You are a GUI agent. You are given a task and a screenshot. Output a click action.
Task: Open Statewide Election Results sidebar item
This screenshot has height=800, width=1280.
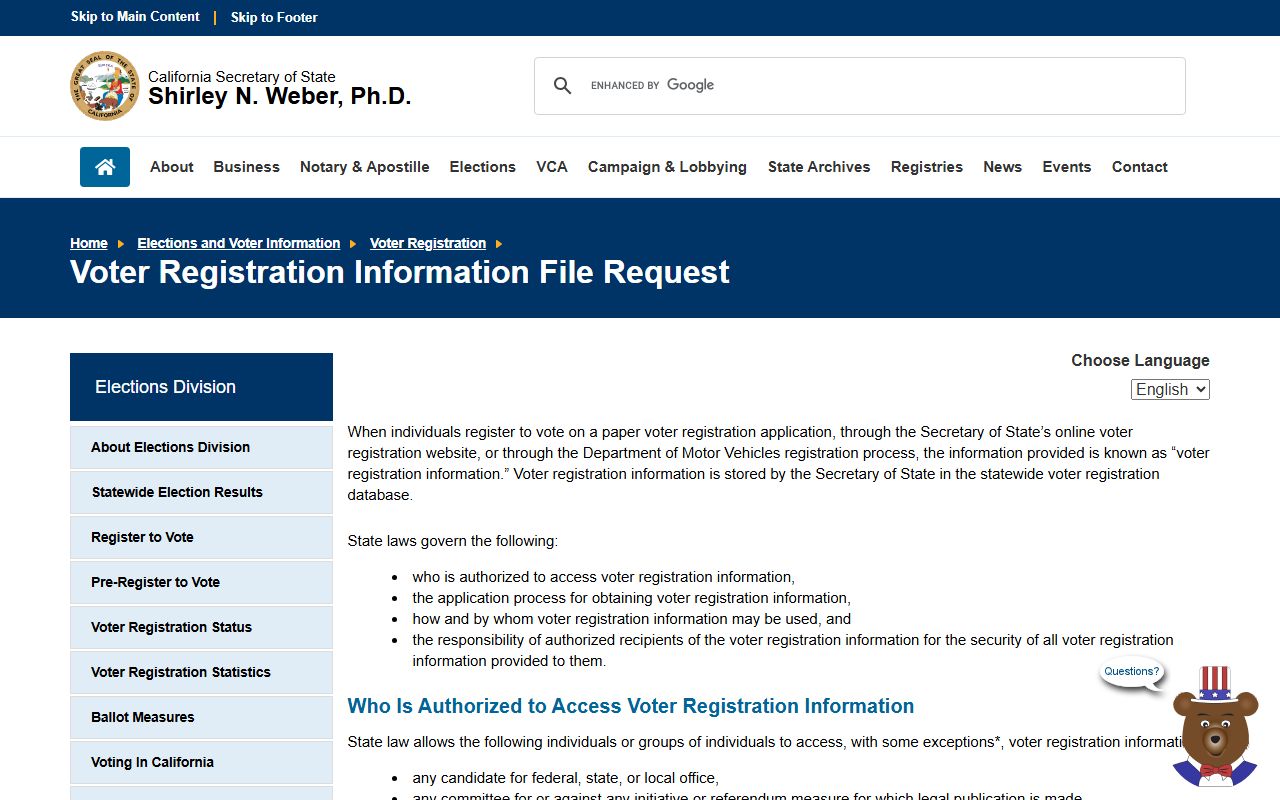point(201,492)
